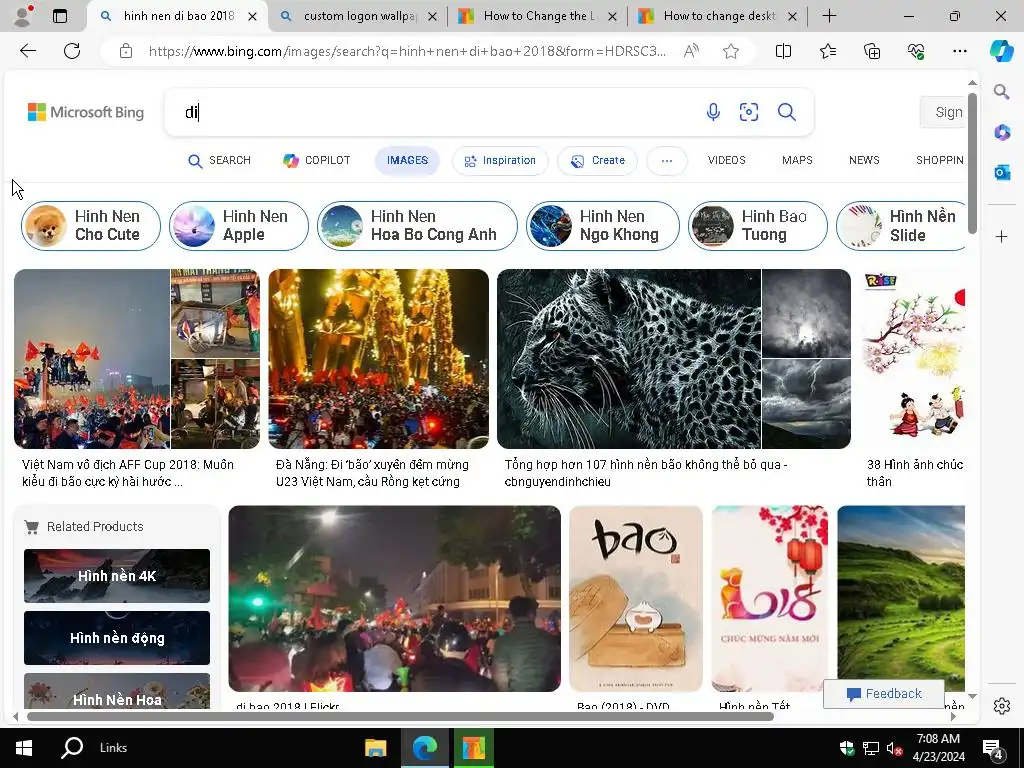The width and height of the screenshot is (1024, 768).
Task: Open Windows taskbar search magnifier
Action: pyautogui.click(x=72, y=748)
